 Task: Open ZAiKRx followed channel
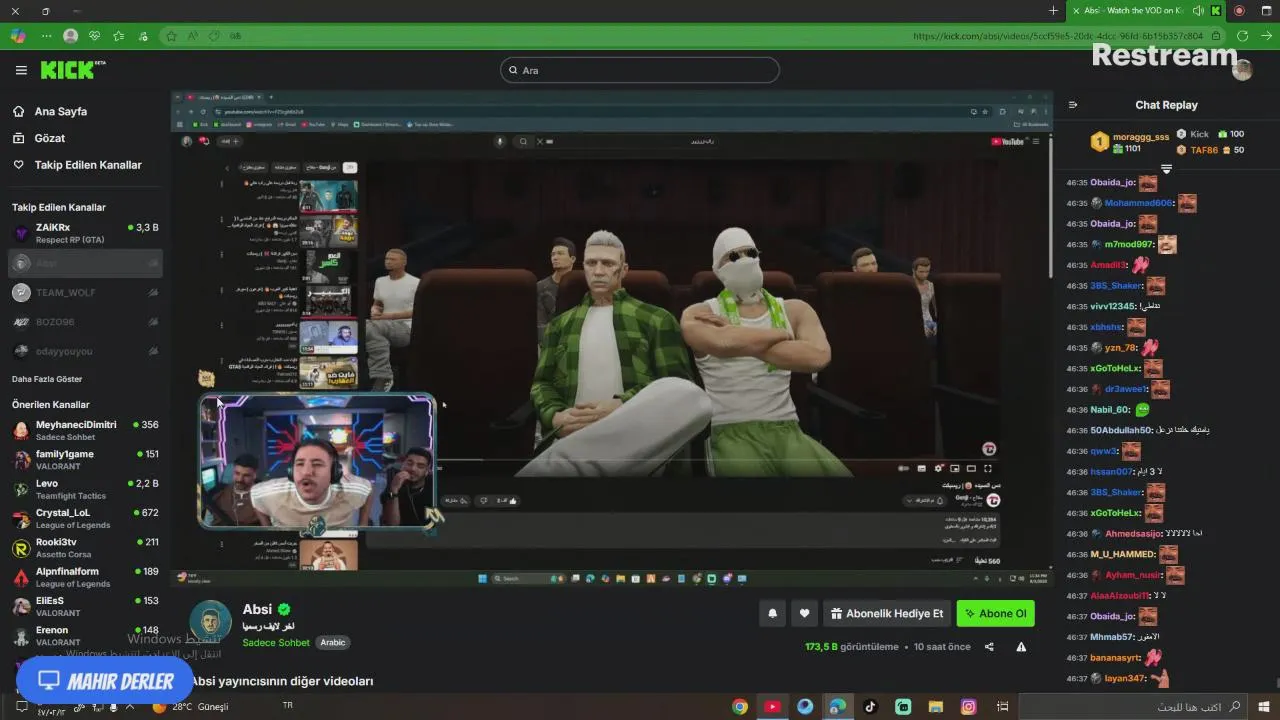pyautogui.click(x=85, y=234)
